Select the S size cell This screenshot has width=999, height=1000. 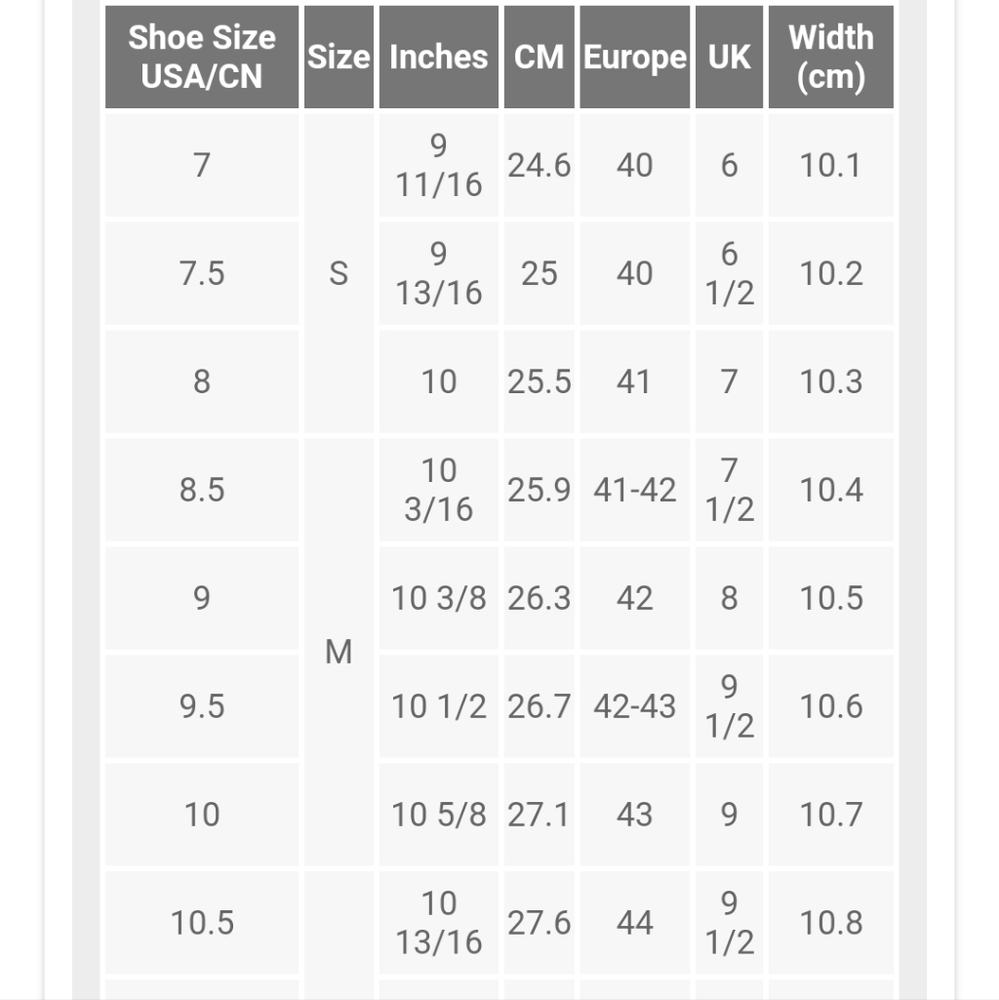pyautogui.click(x=339, y=274)
